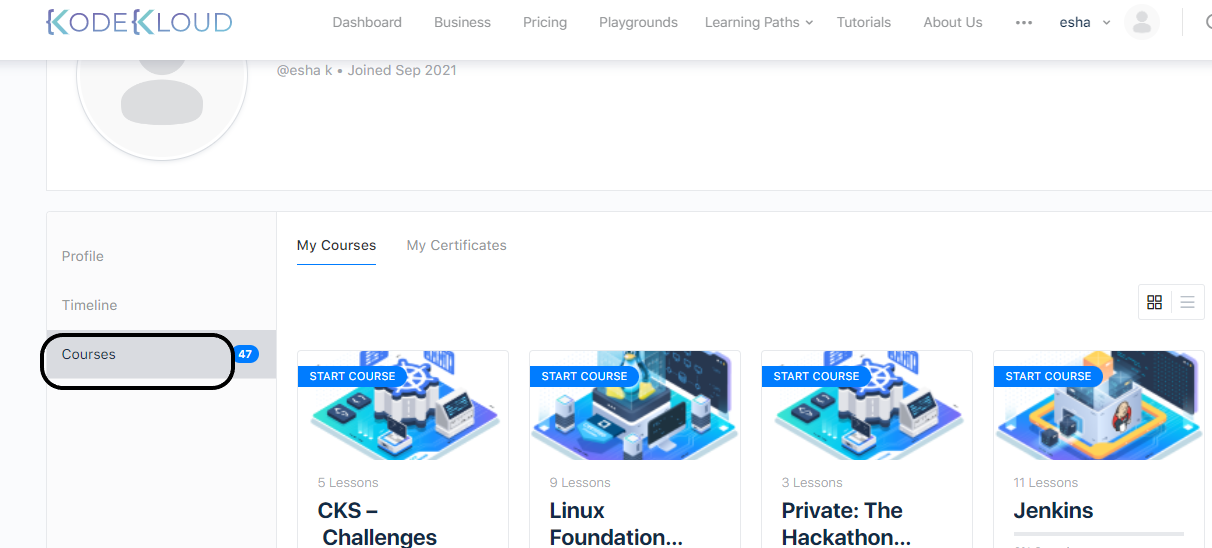Open the Dashboard nav item
The width and height of the screenshot is (1212, 548).
pos(367,22)
